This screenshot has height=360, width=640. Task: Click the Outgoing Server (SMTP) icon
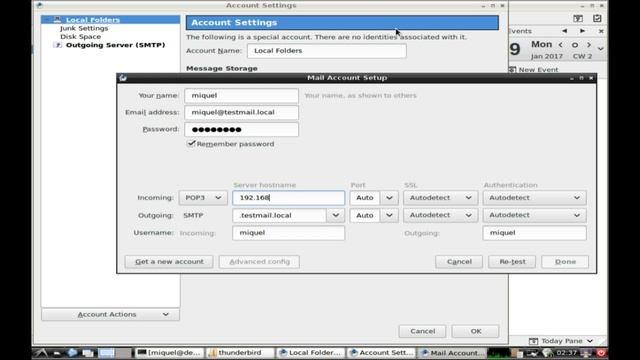click(x=58, y=45)
